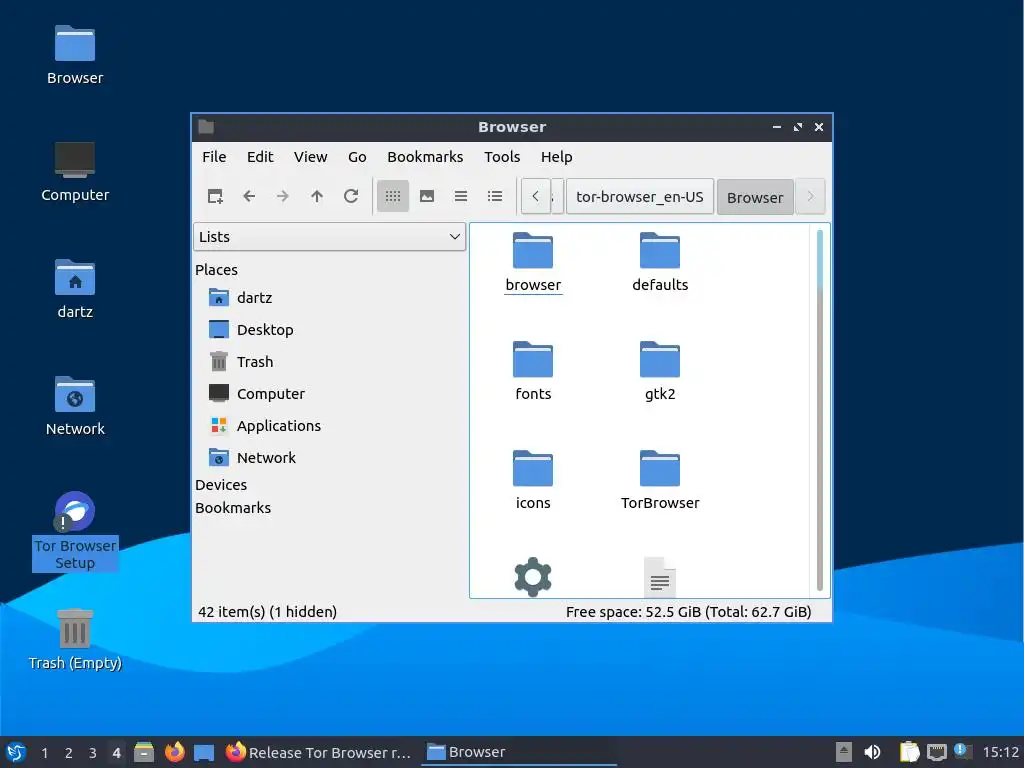Click the Browser path bar button
The image size is (1024, 768).
(x=755, y=197)
